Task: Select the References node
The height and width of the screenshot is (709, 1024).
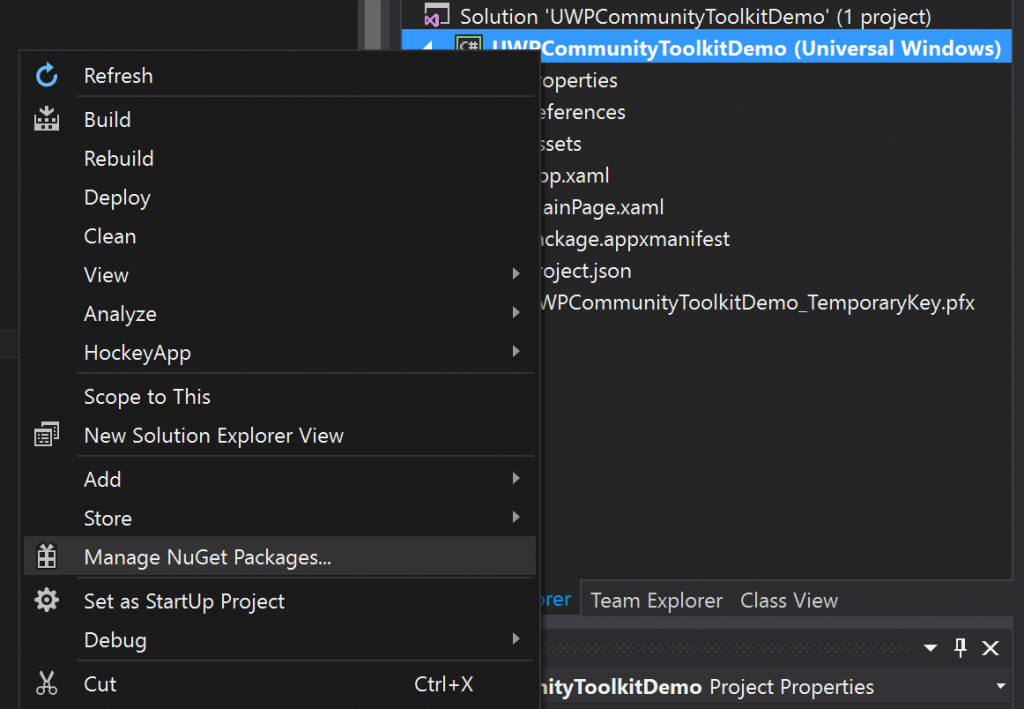Action: pos(583,112)
